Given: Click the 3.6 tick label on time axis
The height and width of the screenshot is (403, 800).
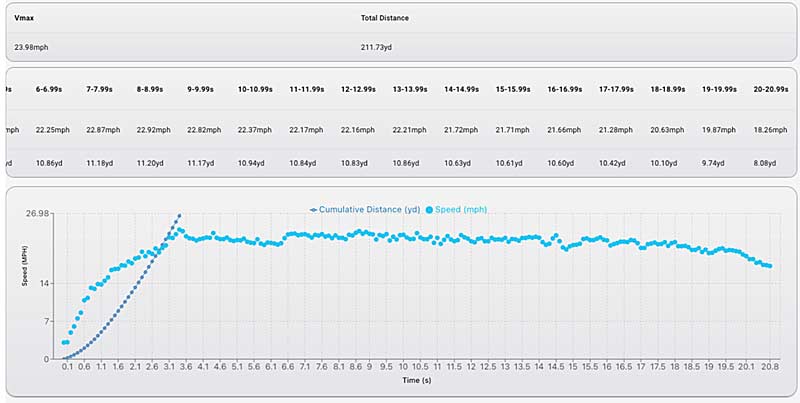Looking at the screenshot, I should [187, 367].
